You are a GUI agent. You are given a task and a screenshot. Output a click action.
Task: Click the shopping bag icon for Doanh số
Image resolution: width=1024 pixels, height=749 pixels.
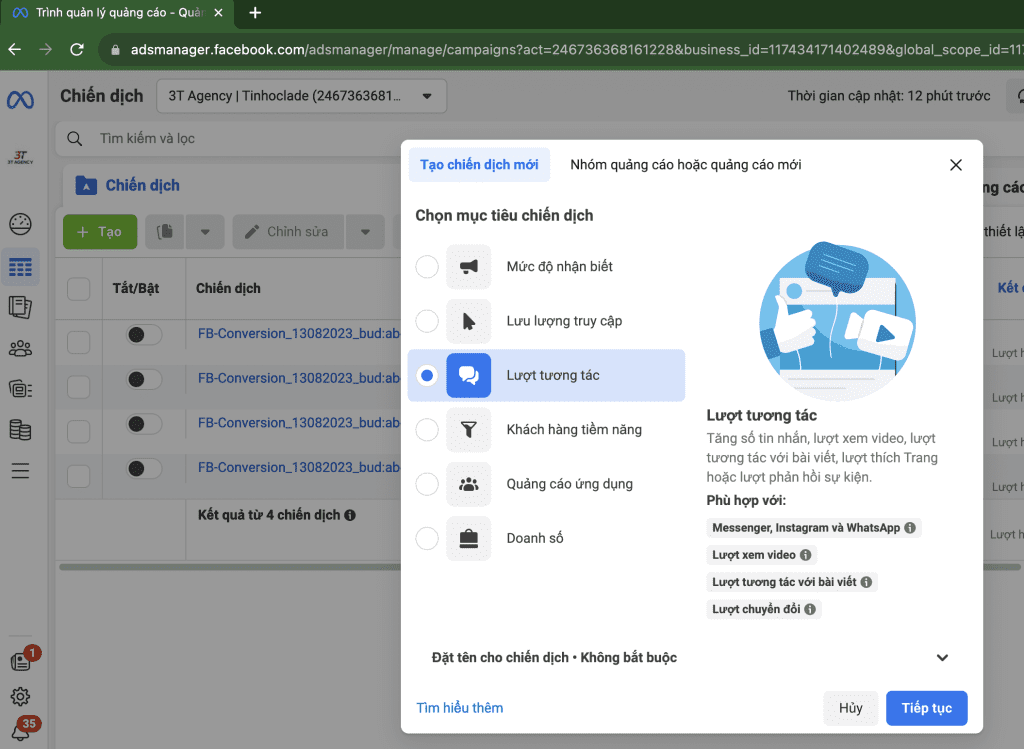(x=468, y=538)
